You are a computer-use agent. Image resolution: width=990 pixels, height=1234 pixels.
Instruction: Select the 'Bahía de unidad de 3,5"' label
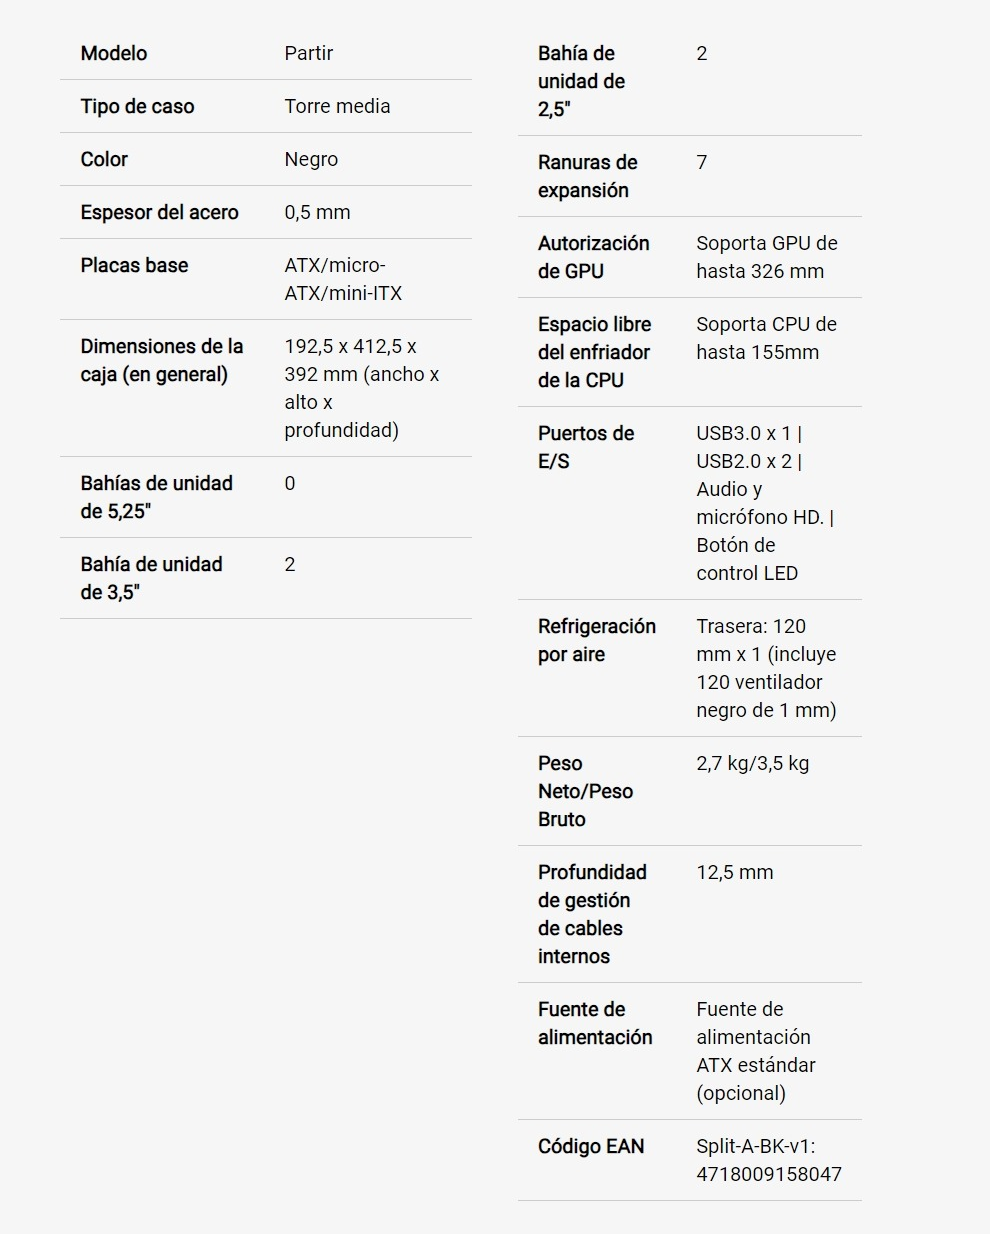pos(152,578)
